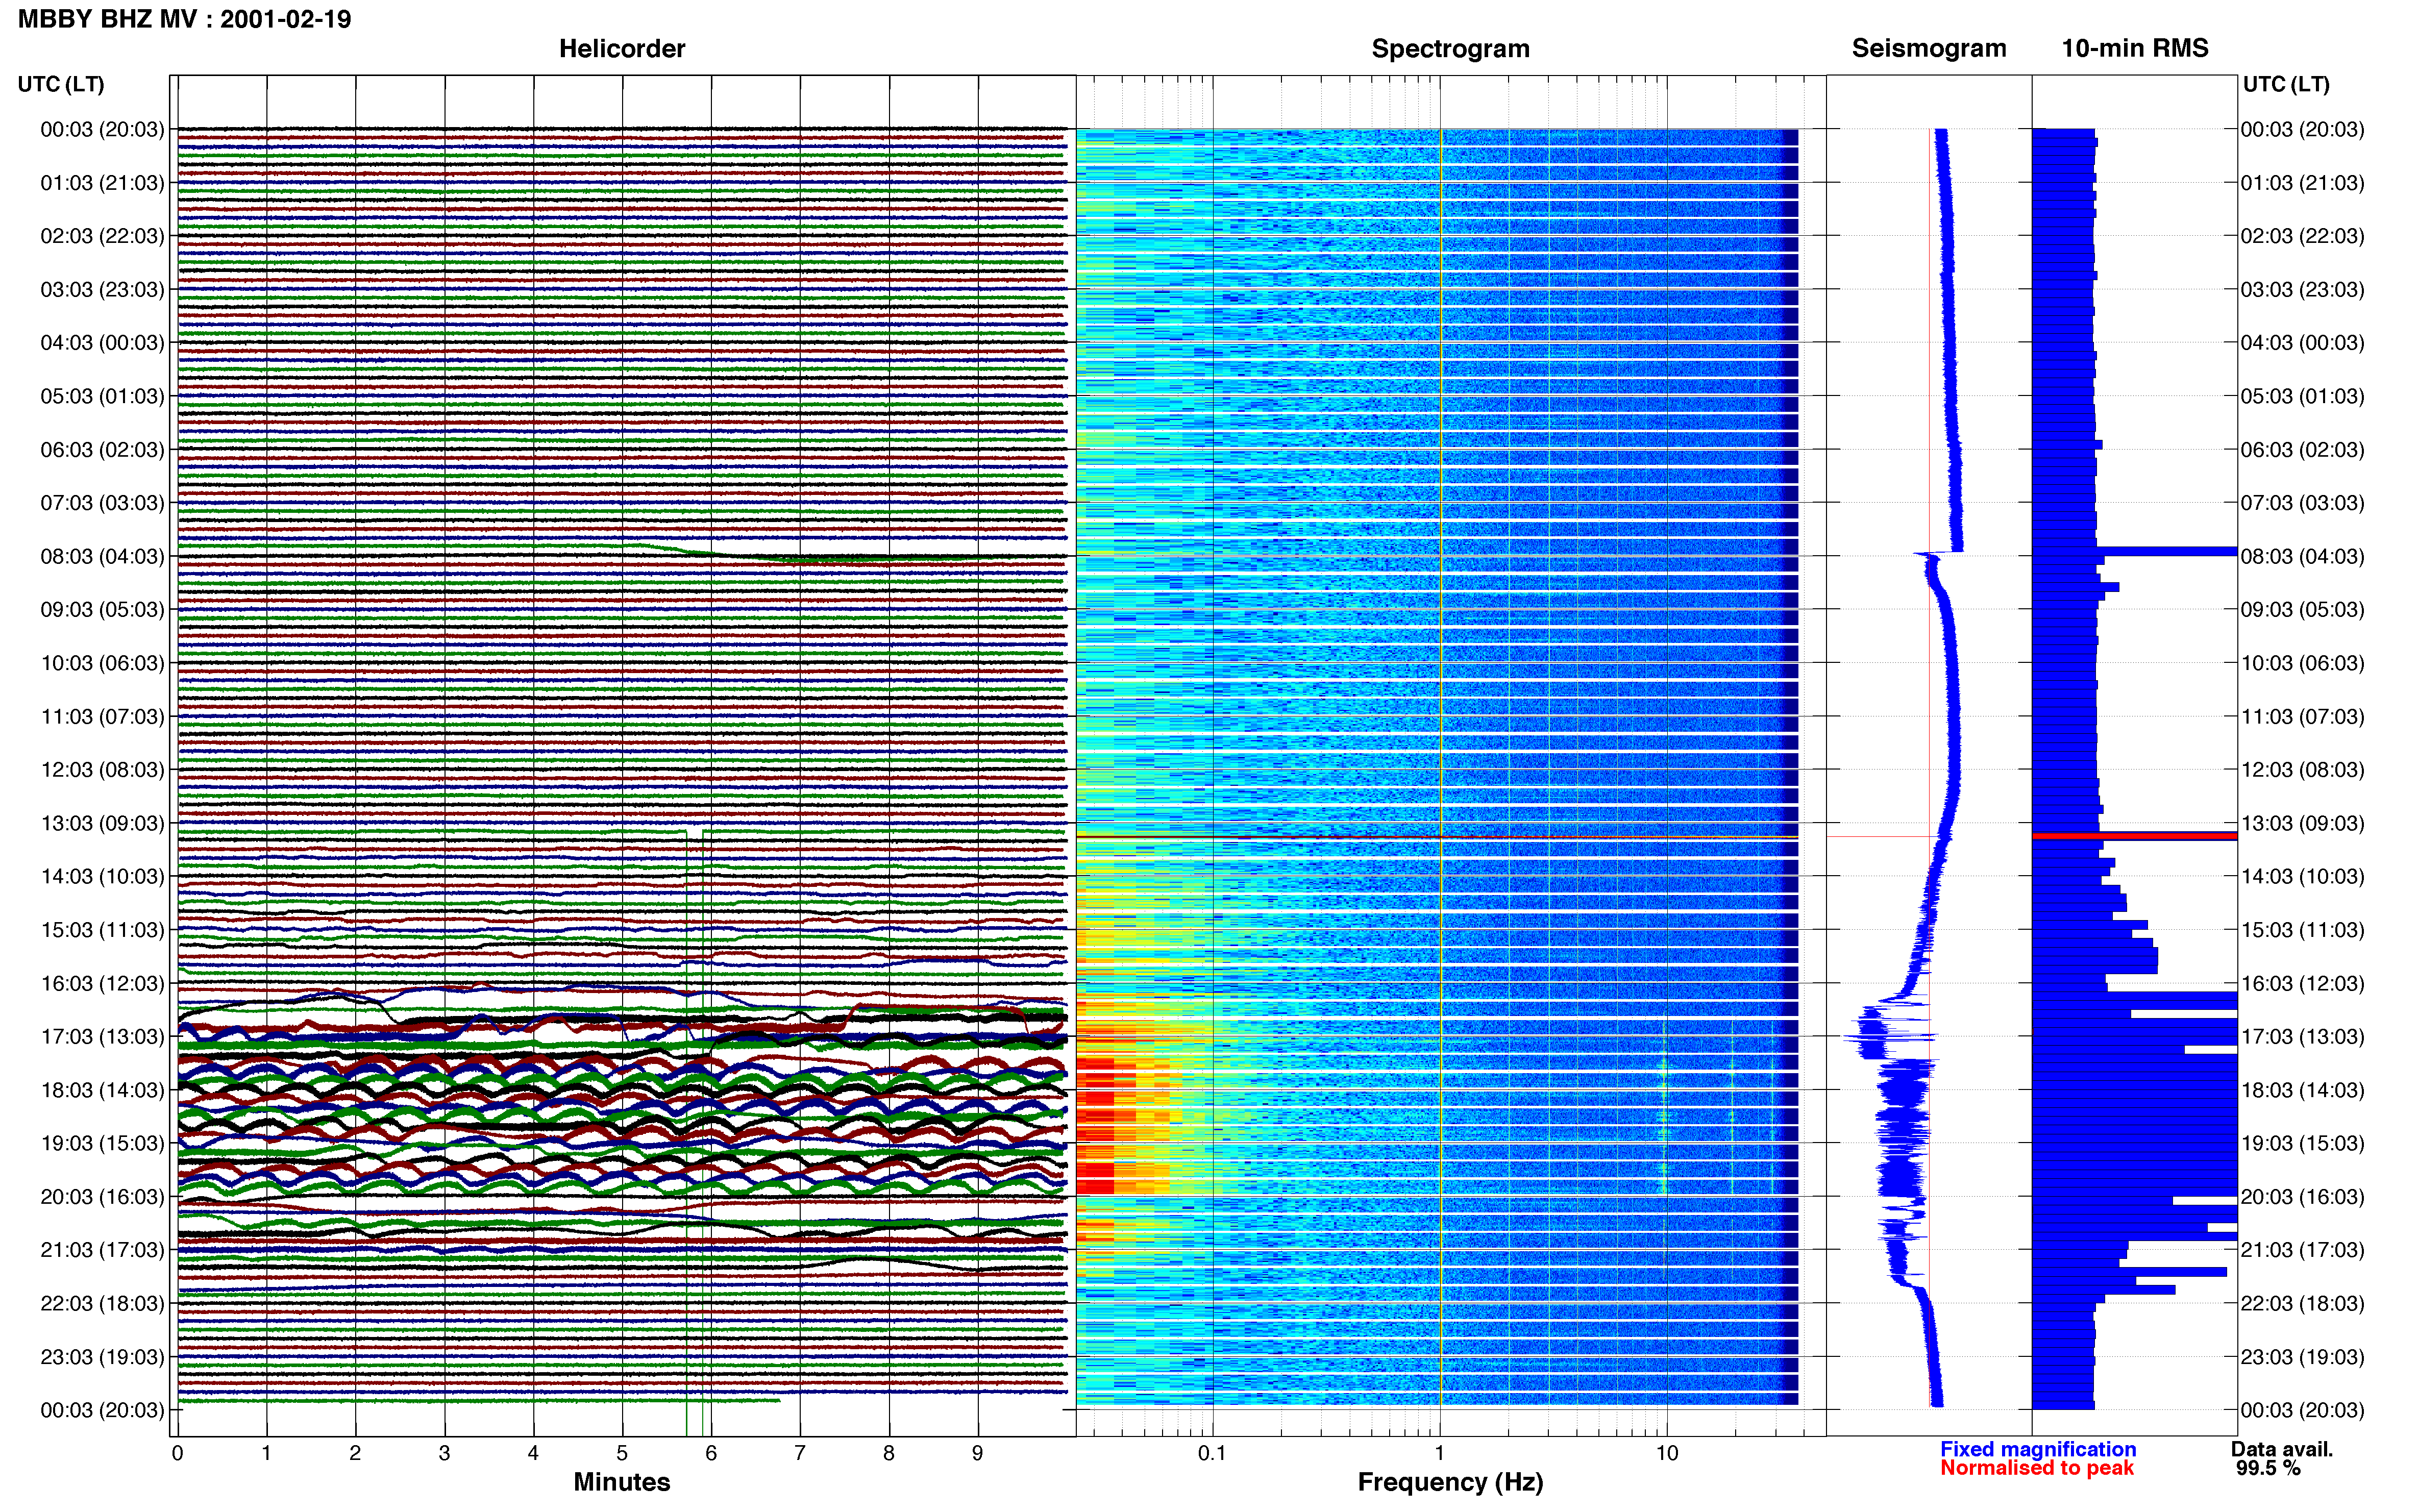
Task: Click the left axis label '22:03 (18:03)'
Action: tap(102, 1303)
